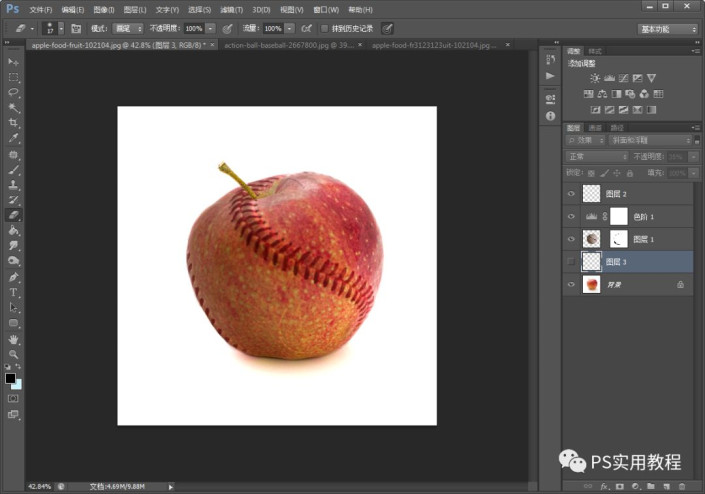Select the Type tool

pos(13,293)
